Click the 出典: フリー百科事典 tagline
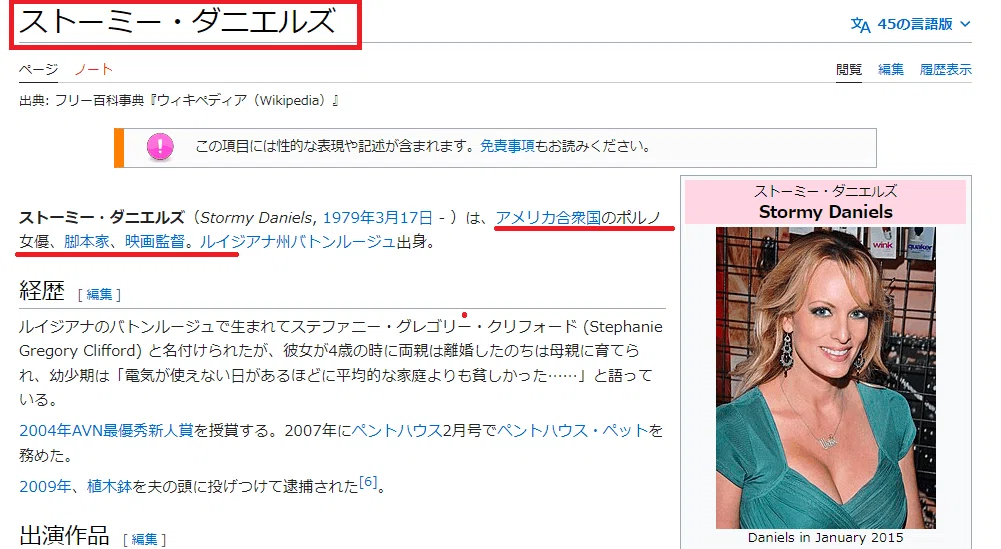The height and width of the screenshot is (549, 1001). pos(179,101)
